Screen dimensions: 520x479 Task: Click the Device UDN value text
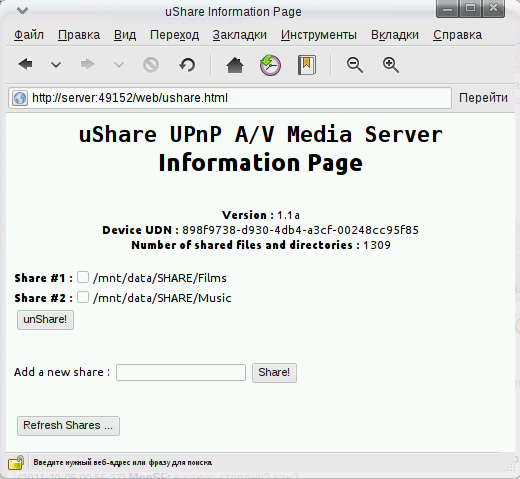pos(300,230)
